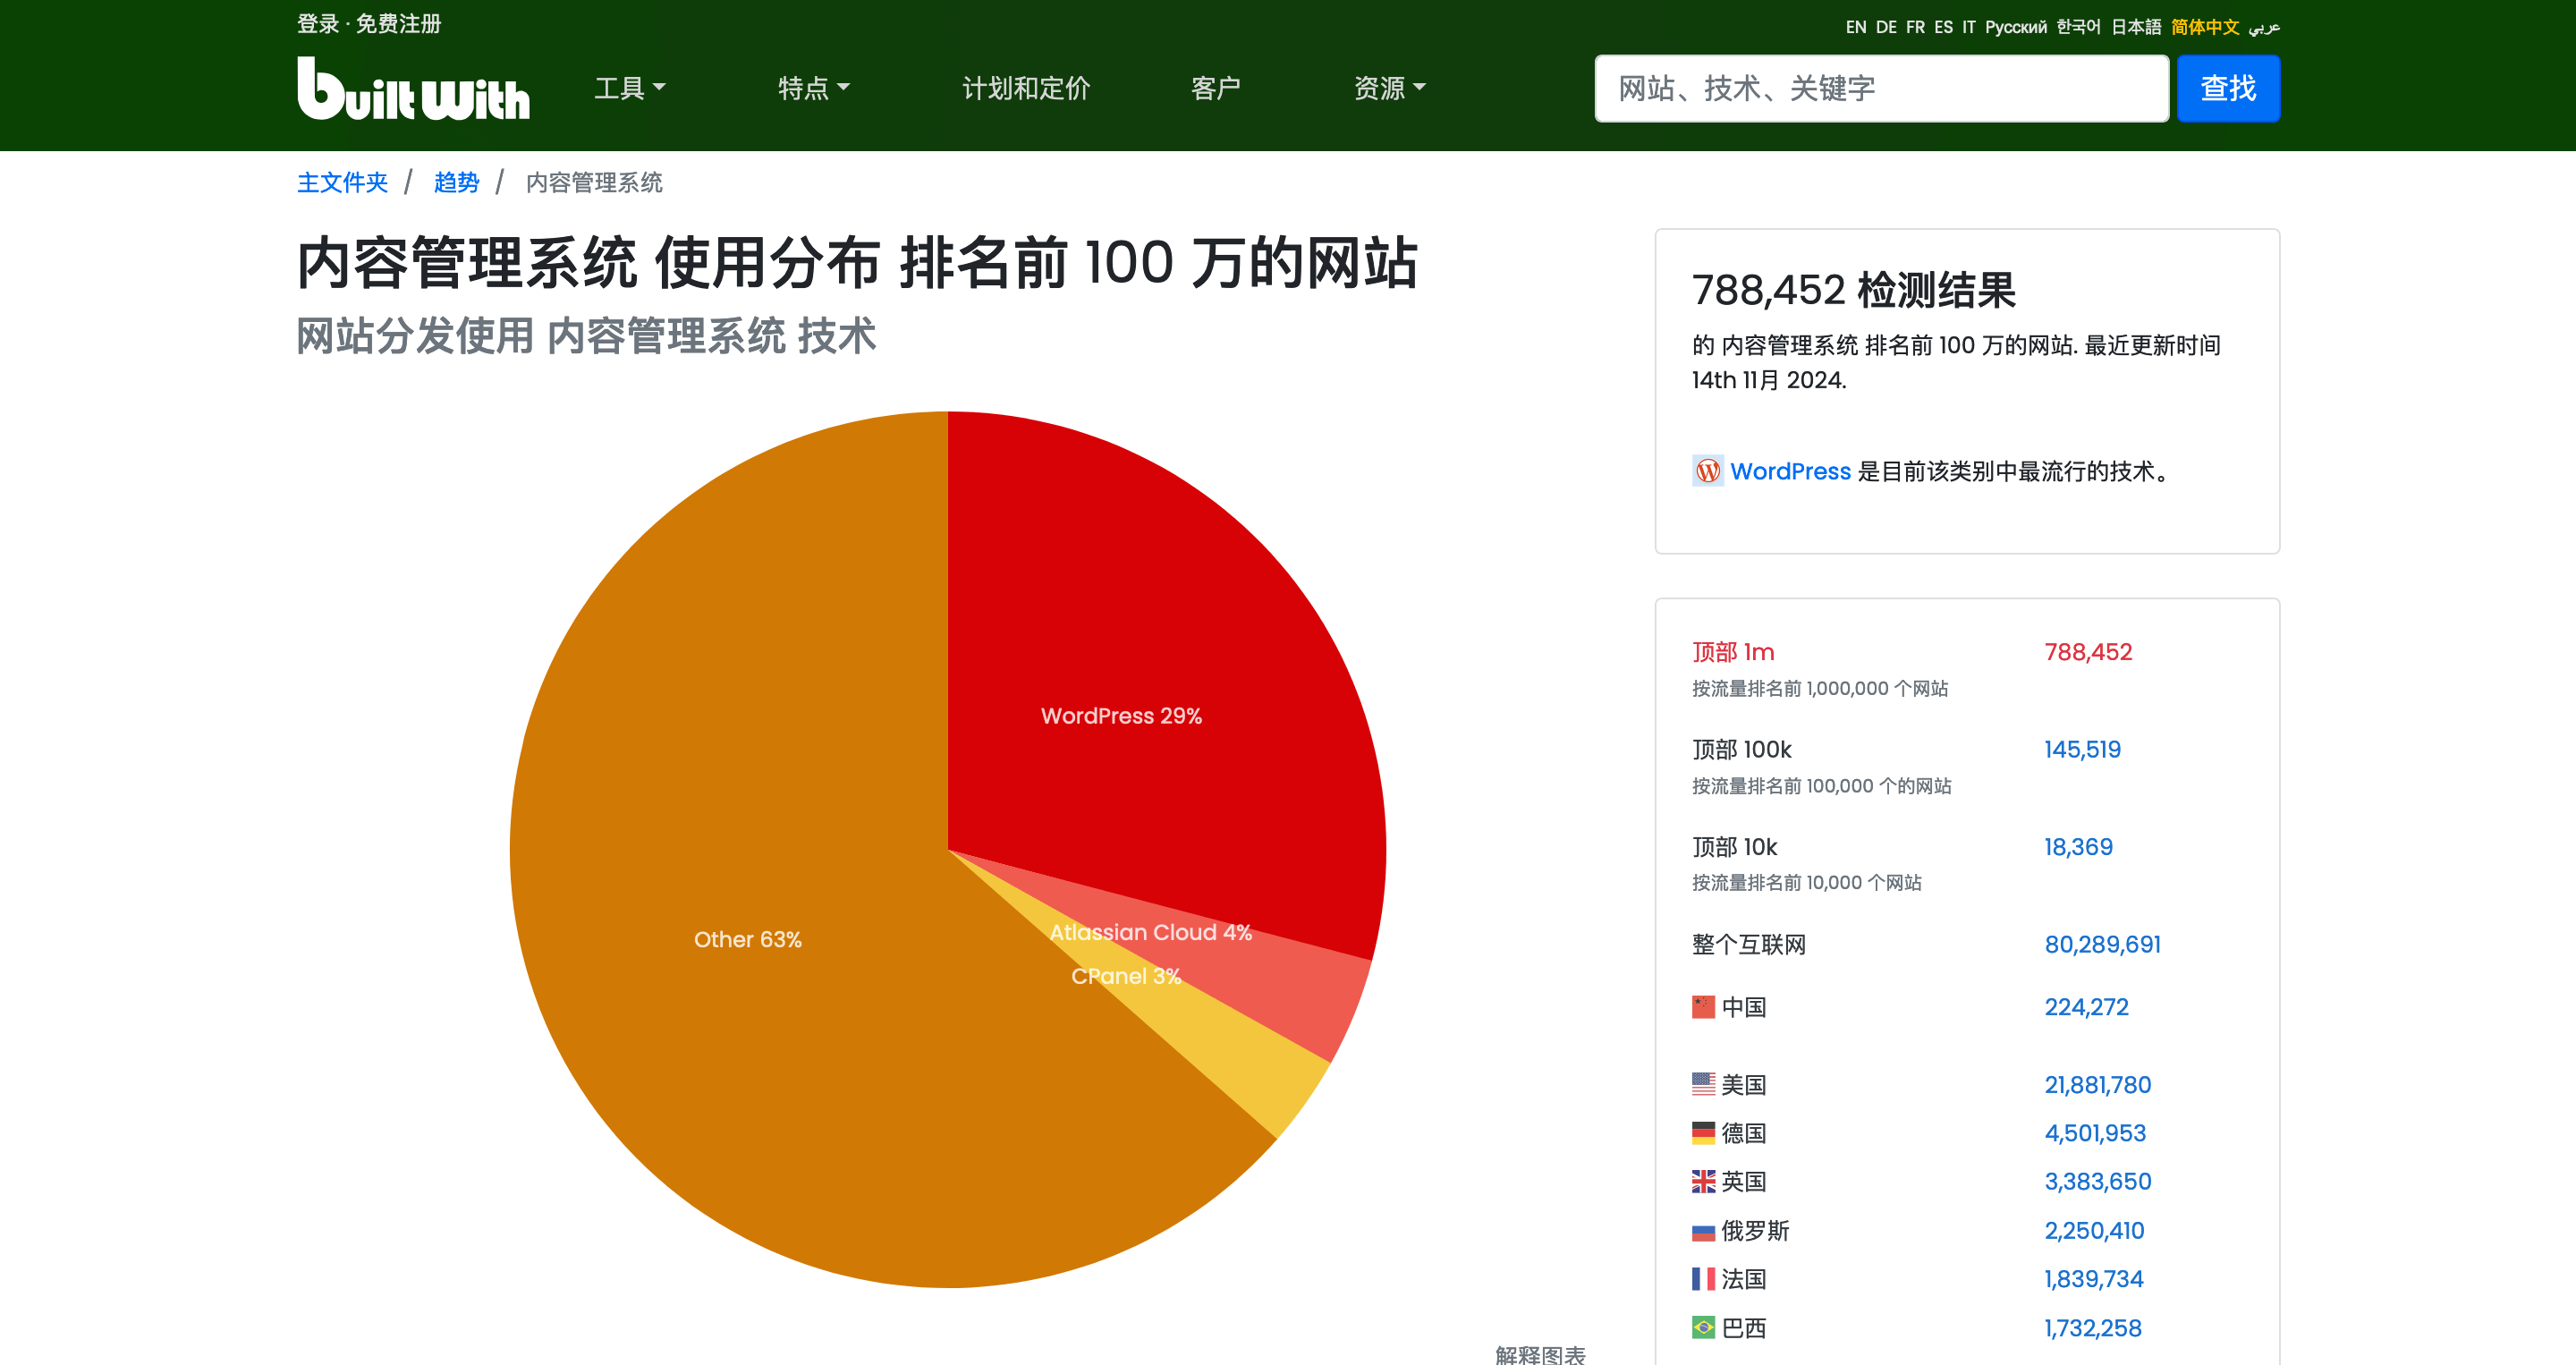Click the 英国 country label
The image size is (2576, 1365).
coord(1743,1182)
